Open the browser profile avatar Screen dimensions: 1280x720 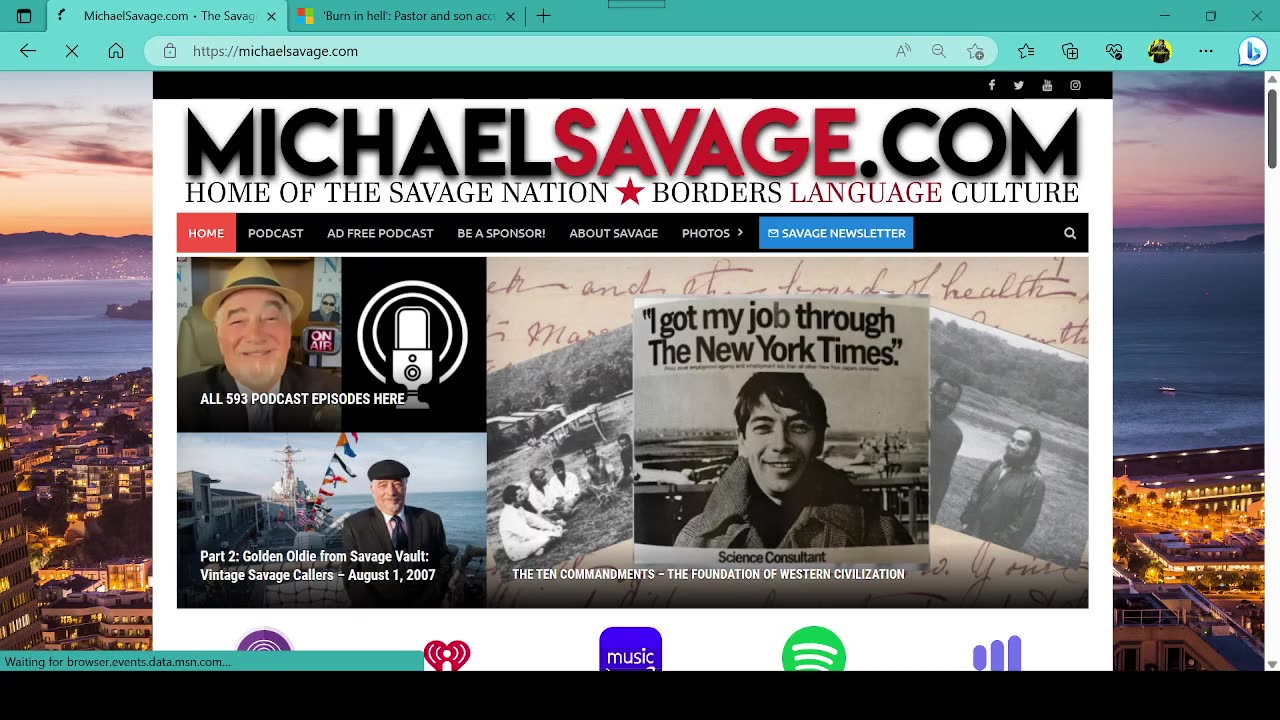tap(1160, 51)
